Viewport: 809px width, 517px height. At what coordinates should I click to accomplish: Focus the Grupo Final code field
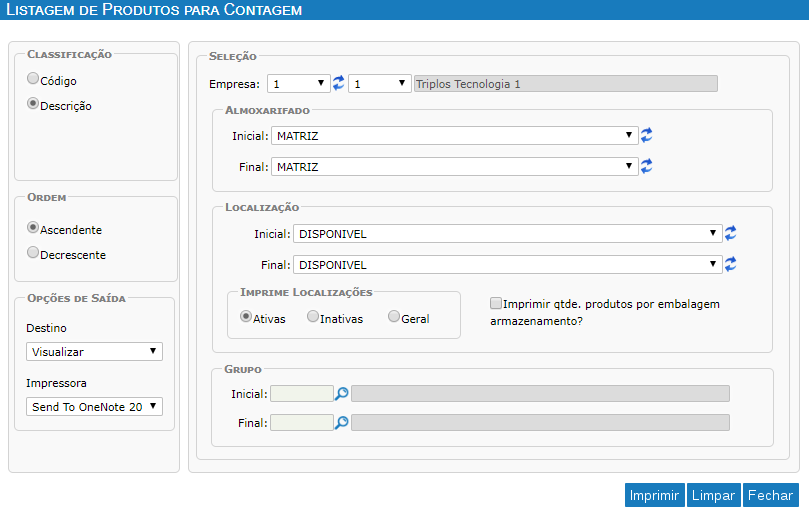tap(302, 423)
